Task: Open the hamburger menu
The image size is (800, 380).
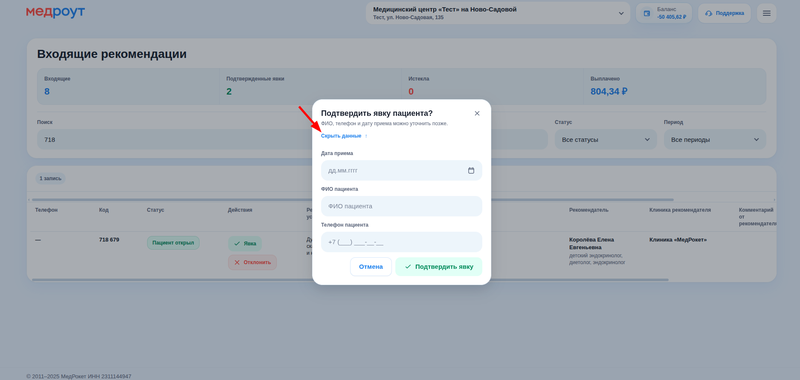Action: [766, 13]
